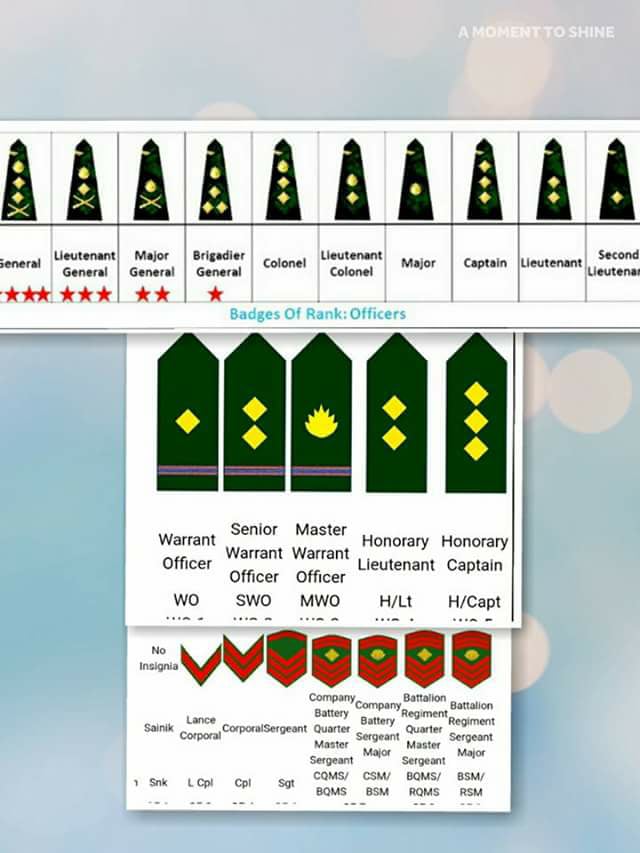Viewport: 640px width, 853px height.
Task: Click the Lieutenant Colonel label
Action: [x=351, y=263]
